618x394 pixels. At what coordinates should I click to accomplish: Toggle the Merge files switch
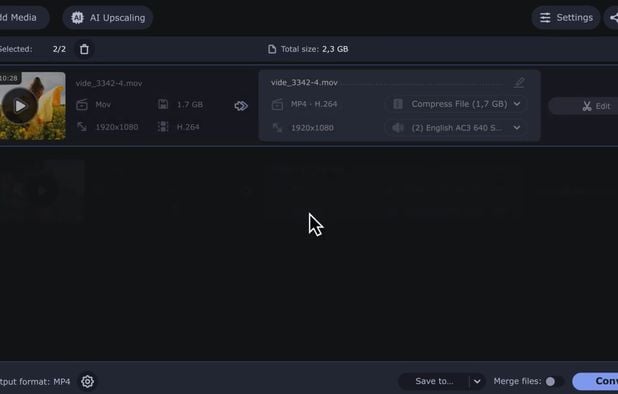[555, 381]
